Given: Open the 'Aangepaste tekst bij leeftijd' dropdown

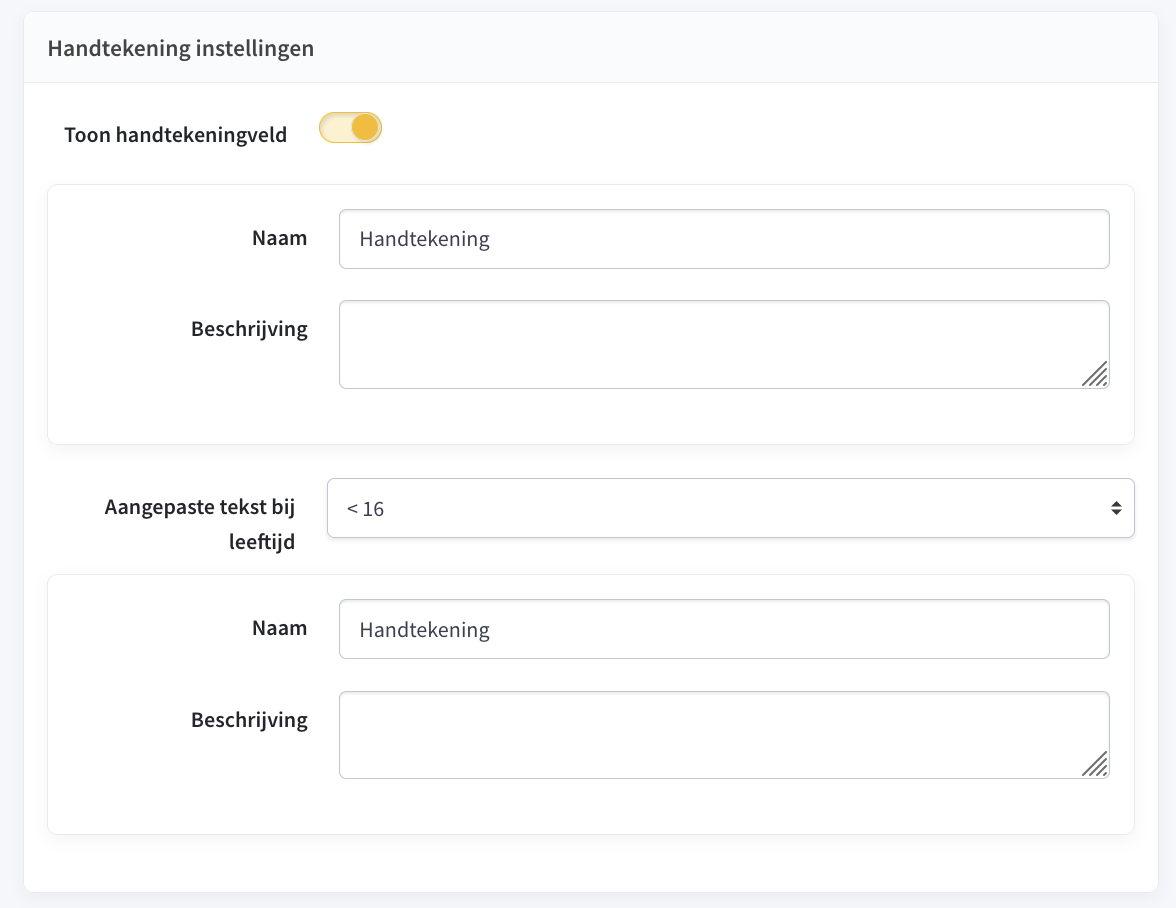Looking at the screenshot, I should (730, 508).
